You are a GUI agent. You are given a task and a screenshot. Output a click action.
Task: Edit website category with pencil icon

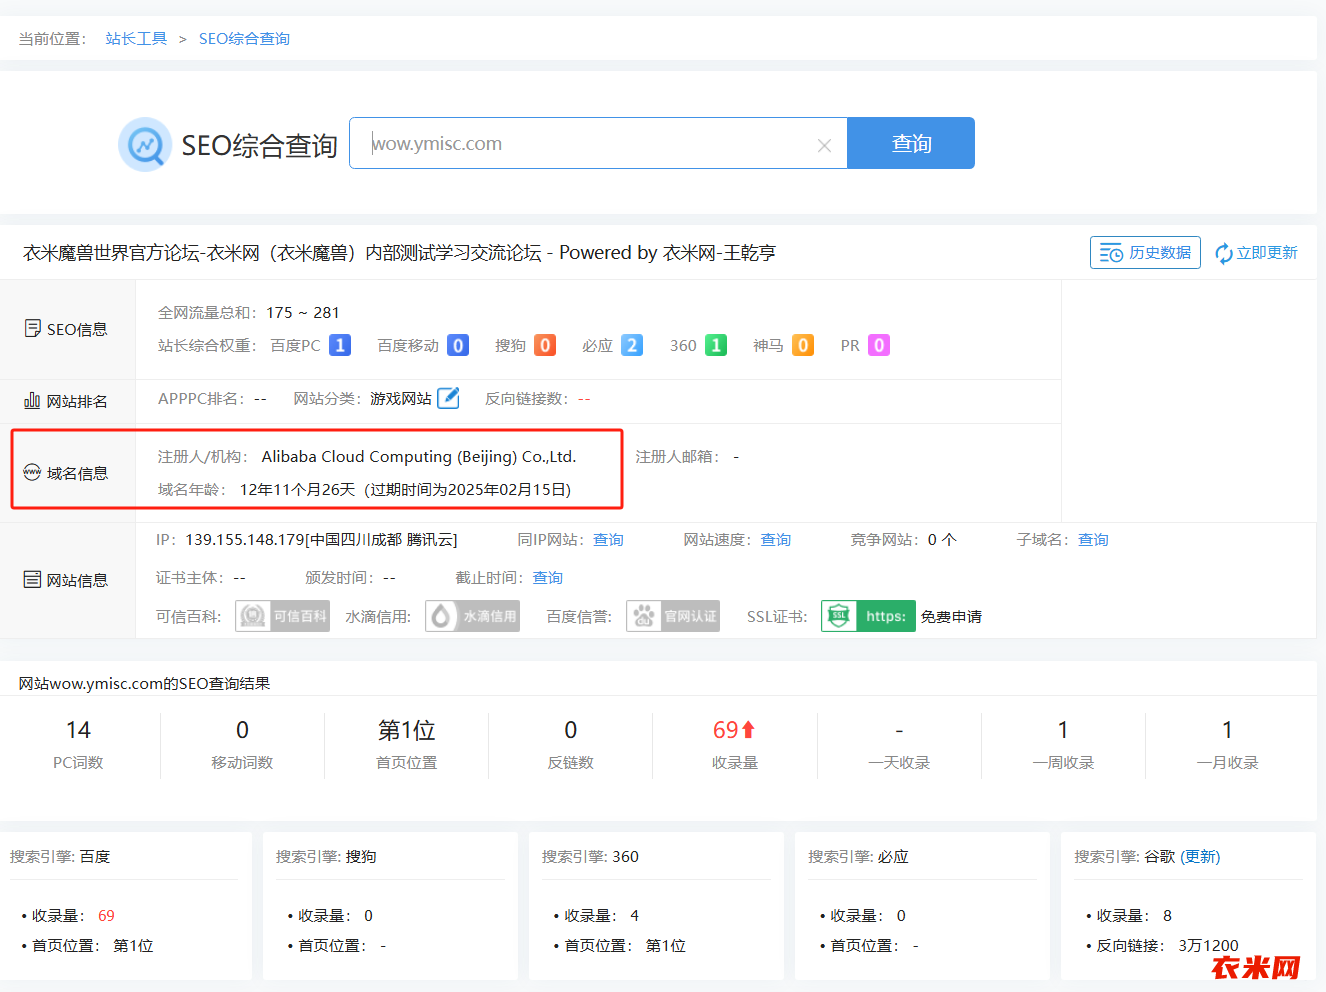click(x=449, y=398)
